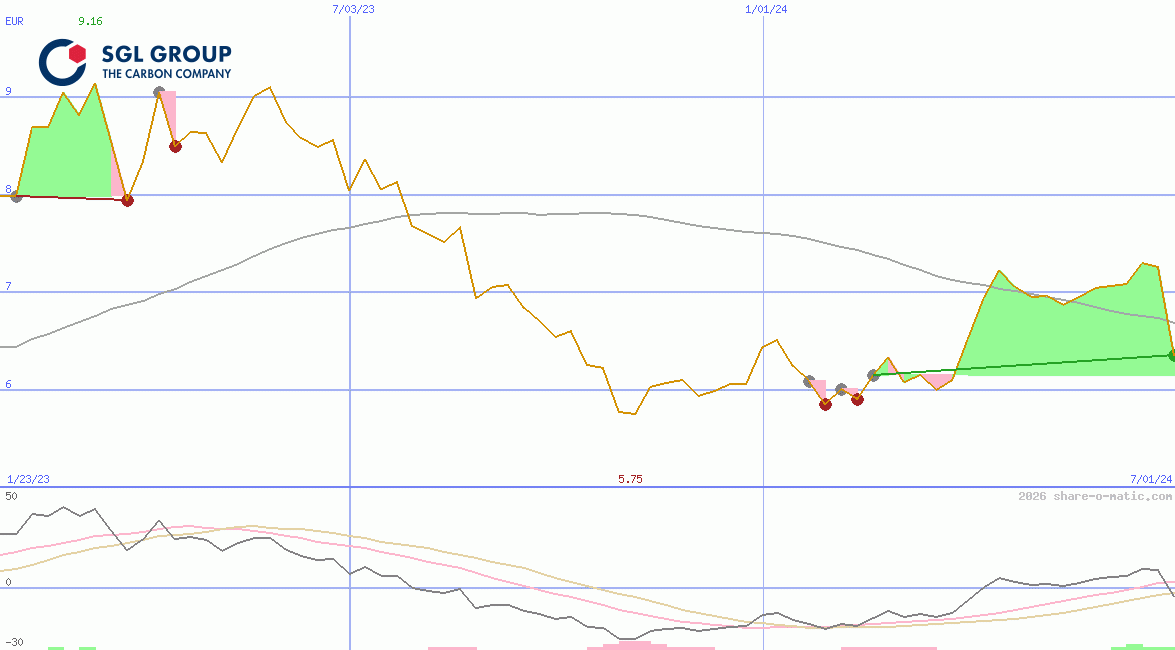Viewport: 1175px width, 650px height.
Task: Click the gray marker starting the green trend line
Action: [873, 374]
